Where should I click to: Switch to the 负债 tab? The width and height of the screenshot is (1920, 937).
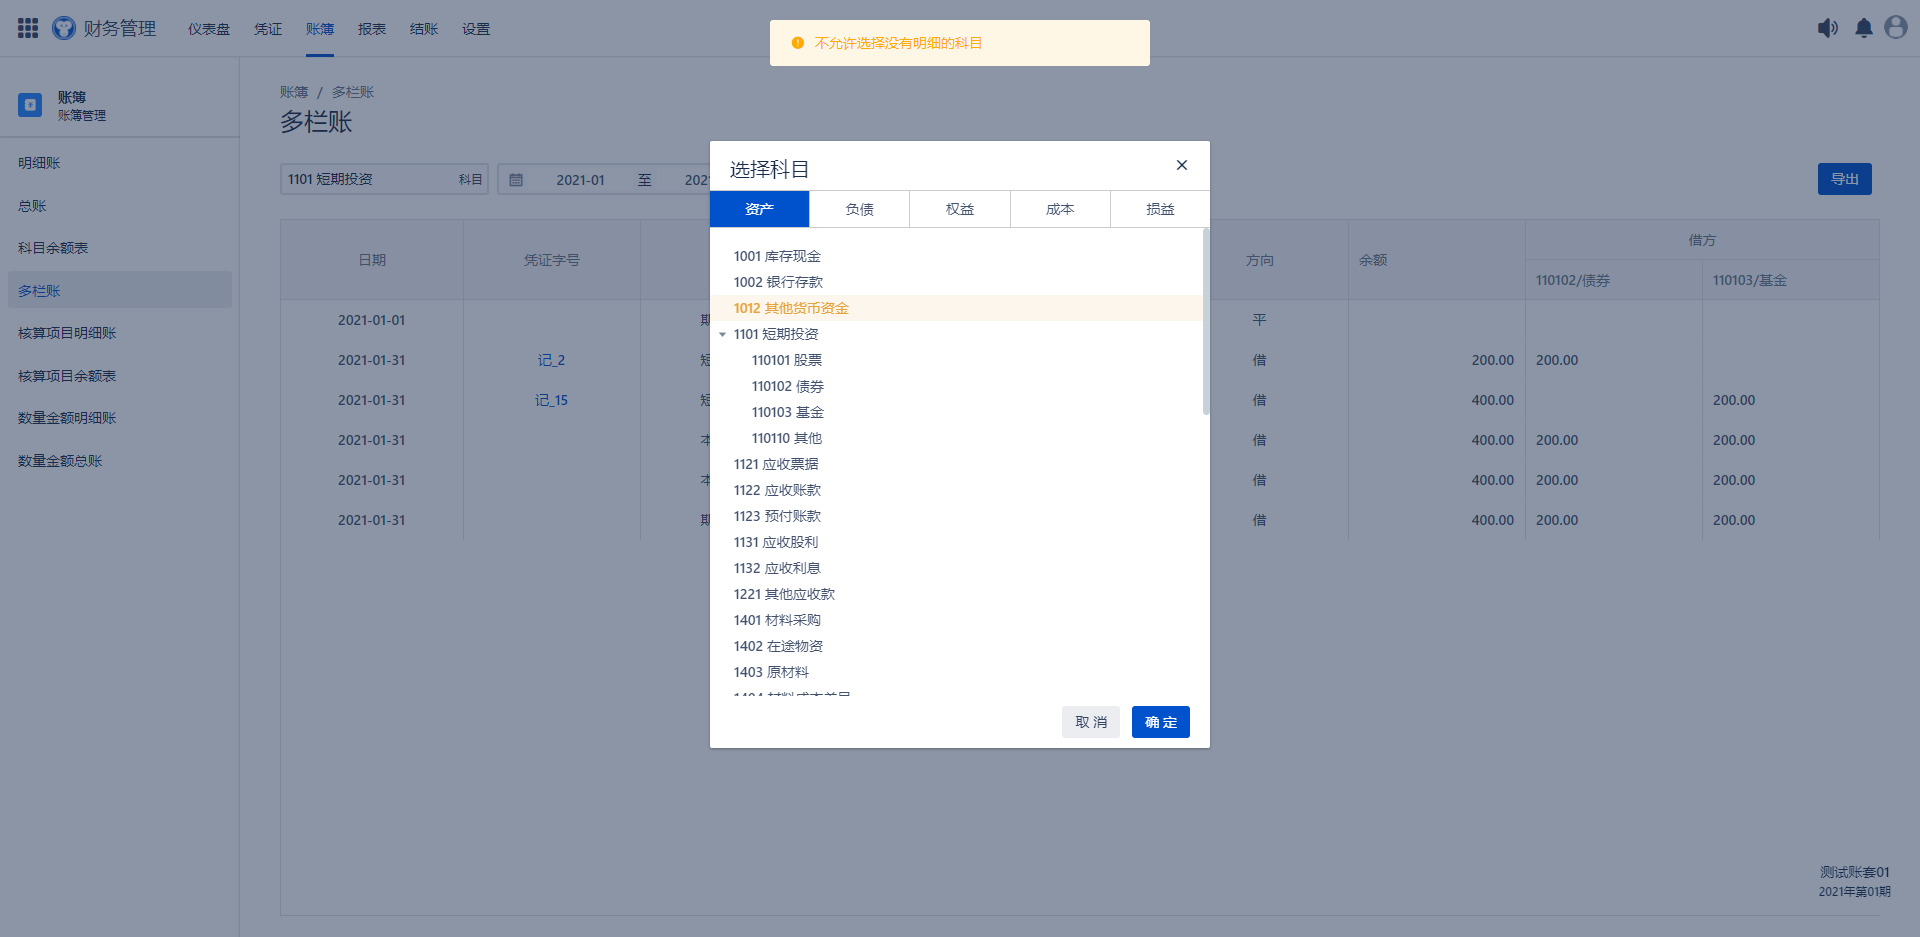coord(859,209)
